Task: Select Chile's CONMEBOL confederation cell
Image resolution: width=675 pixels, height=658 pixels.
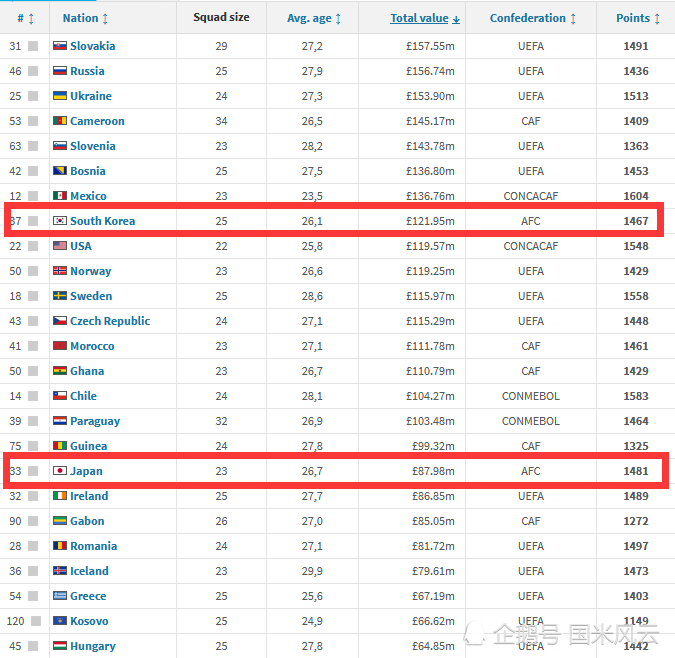Action: [531, 396]
